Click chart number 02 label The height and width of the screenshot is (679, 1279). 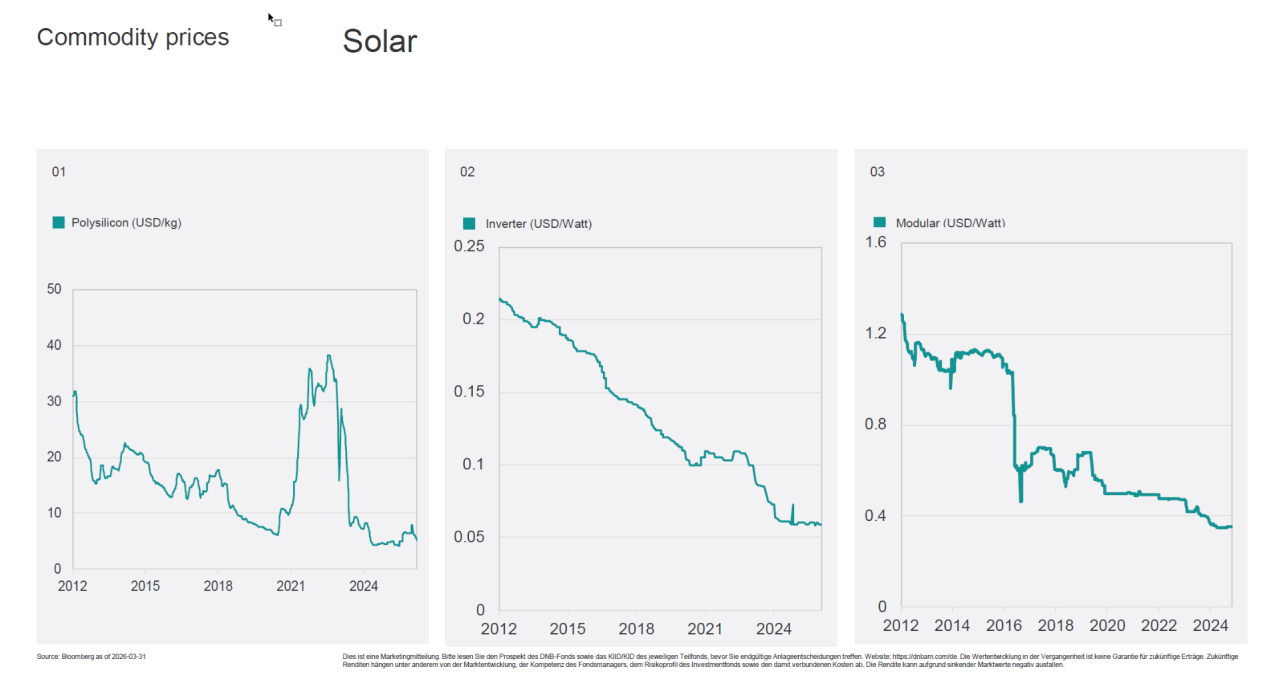point(467,172)
